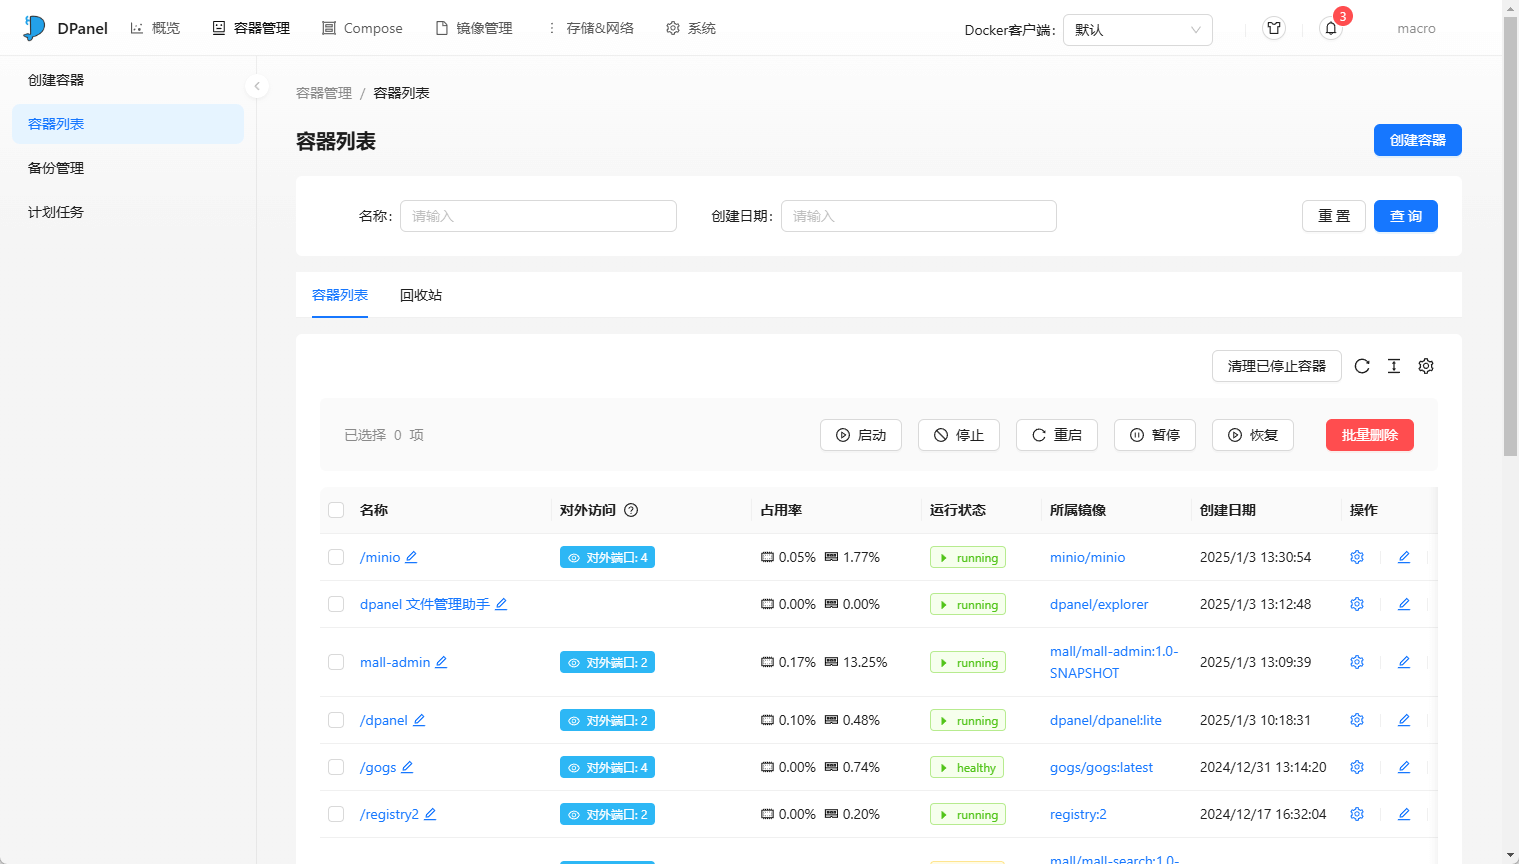Click the table density height icon

point(1394,366)
